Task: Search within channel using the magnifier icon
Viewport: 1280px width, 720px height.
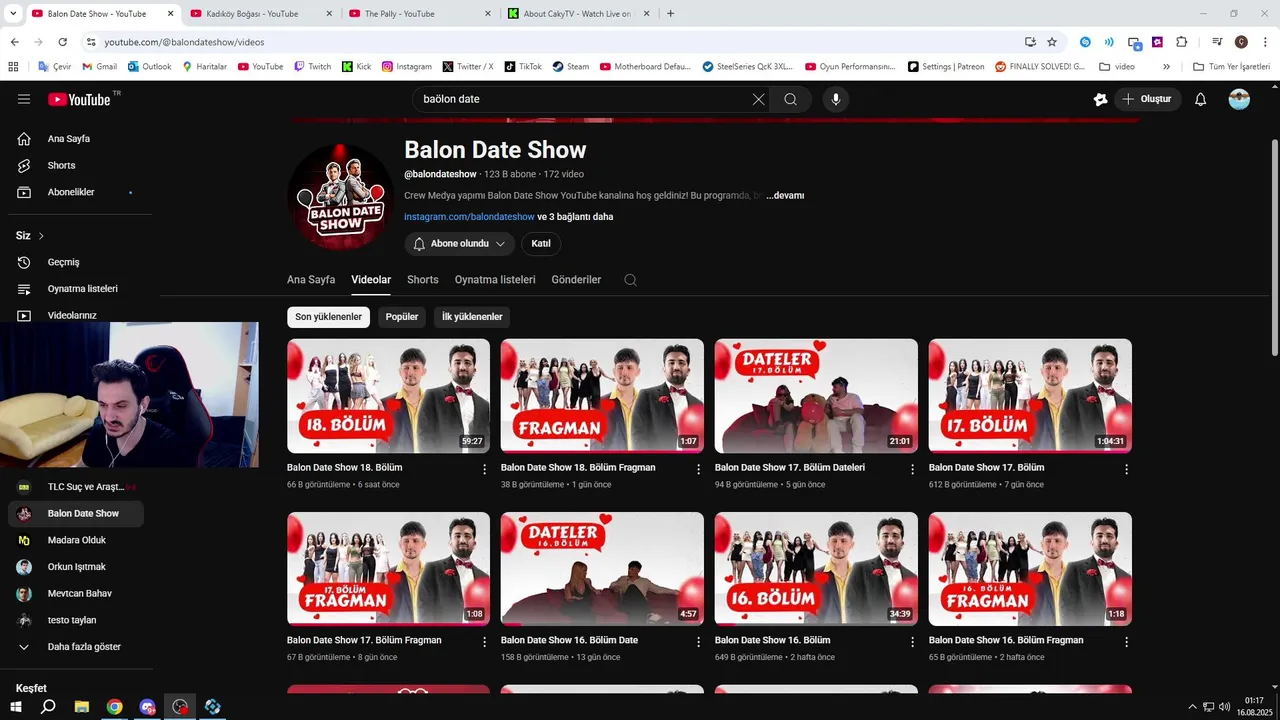Action: pos(630,280)
